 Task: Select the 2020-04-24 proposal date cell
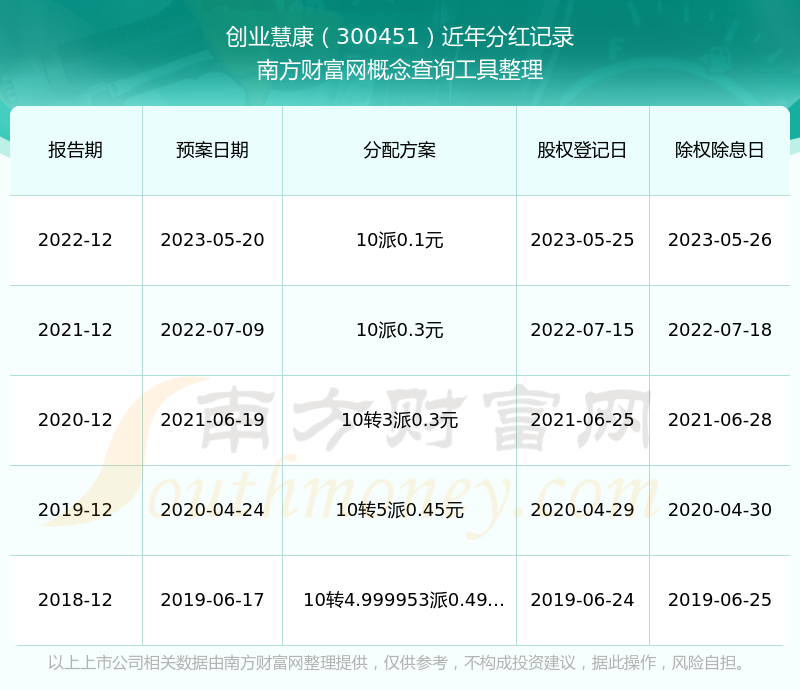(x=212, y=510)
